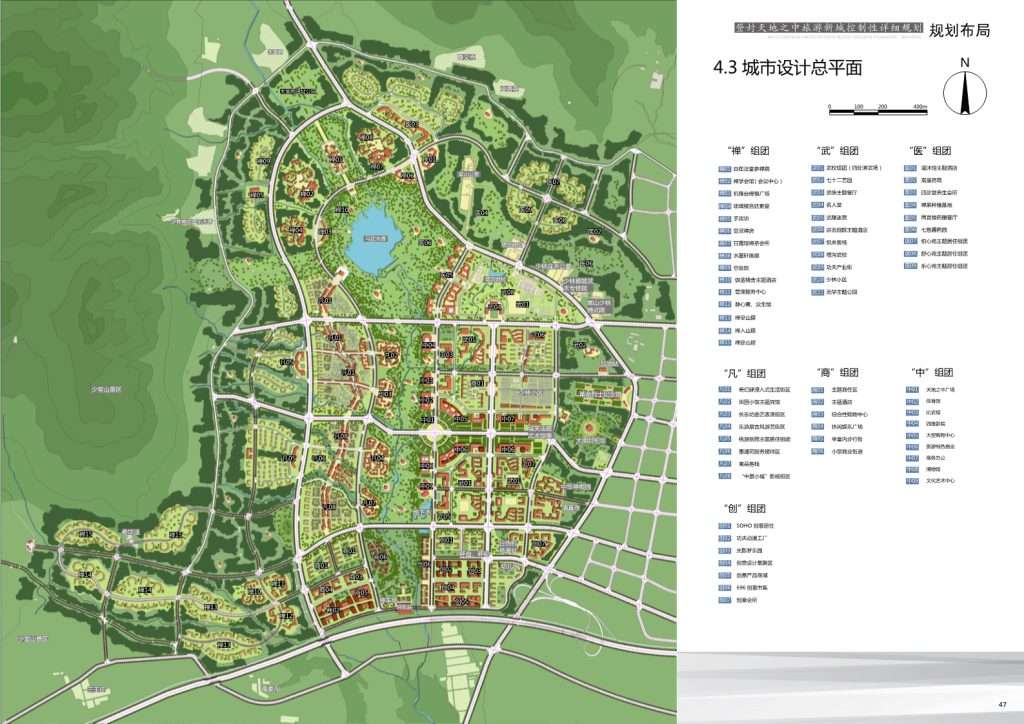Screen dimensions: 1024x724
Task: Click the 4.3 城市设计总平面 title
Action: pyautogui.click(x=787, y=68)
